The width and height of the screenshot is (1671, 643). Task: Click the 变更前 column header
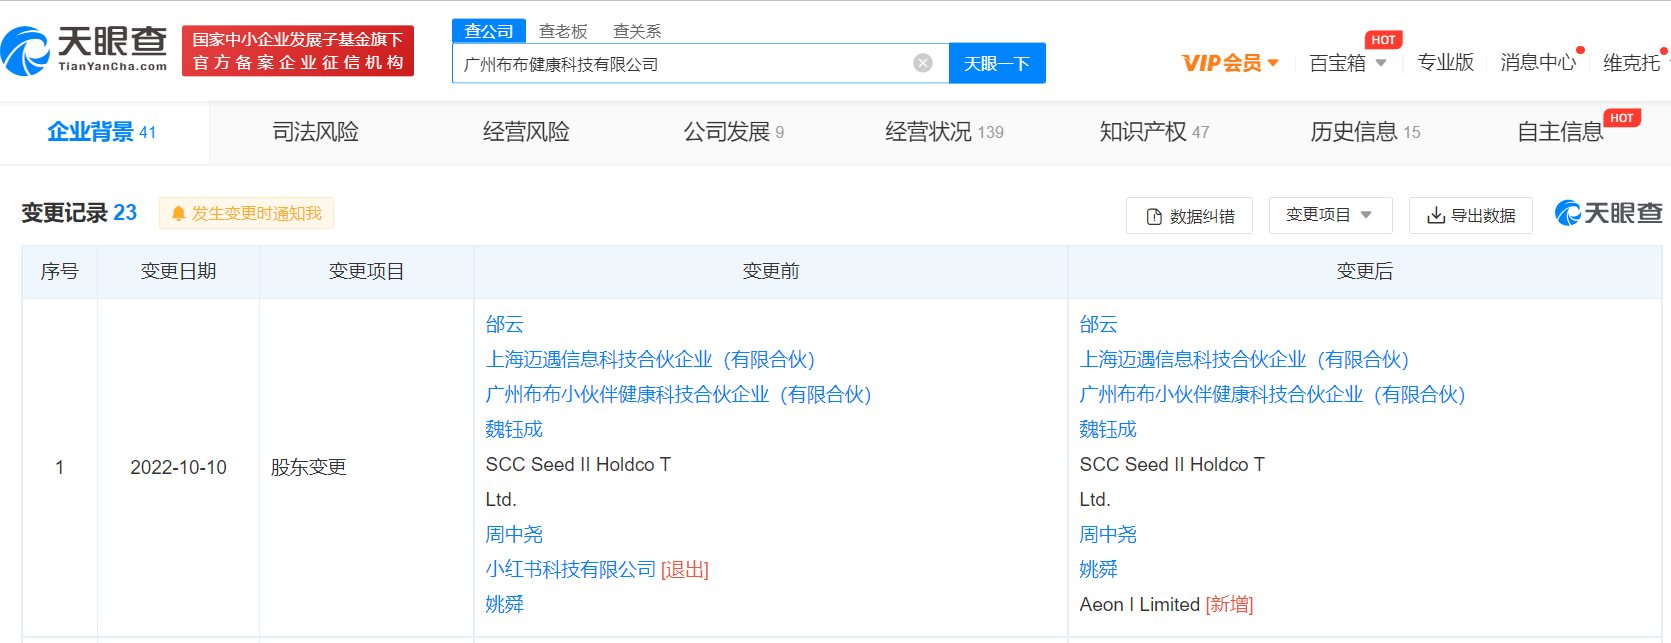point(771,271)
